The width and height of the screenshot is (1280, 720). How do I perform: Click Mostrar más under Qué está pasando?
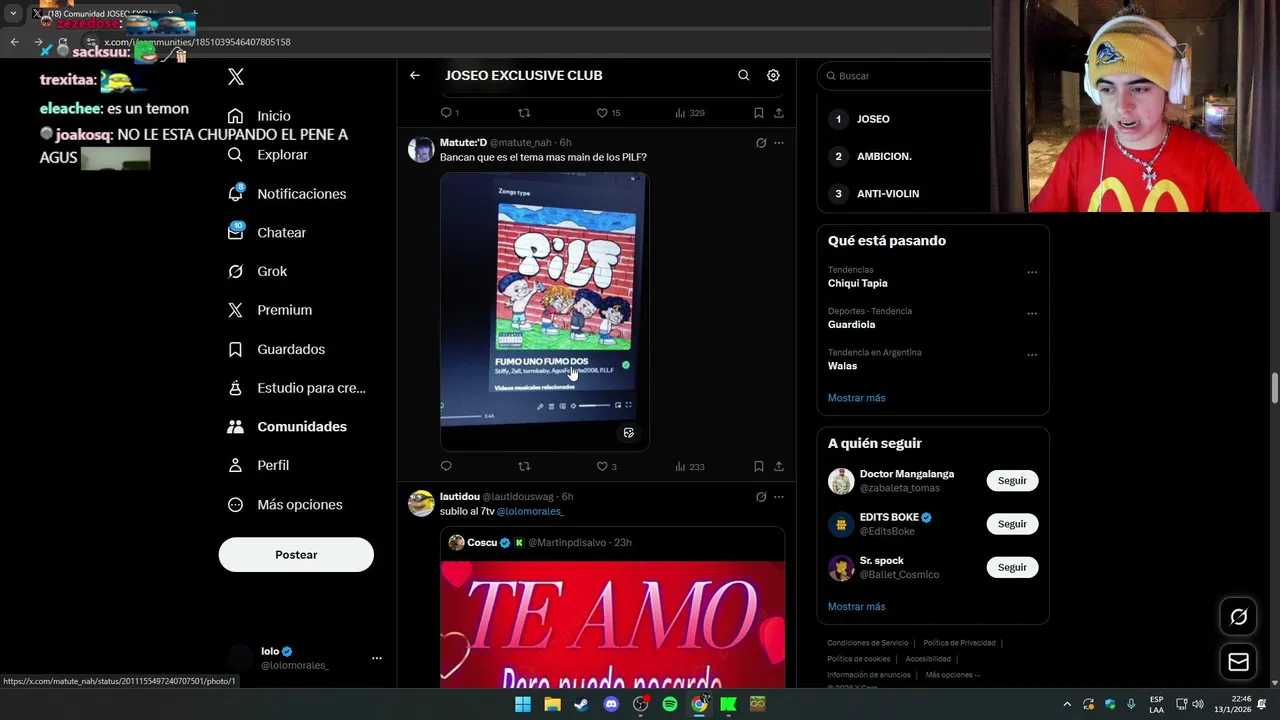click(856, 398)
